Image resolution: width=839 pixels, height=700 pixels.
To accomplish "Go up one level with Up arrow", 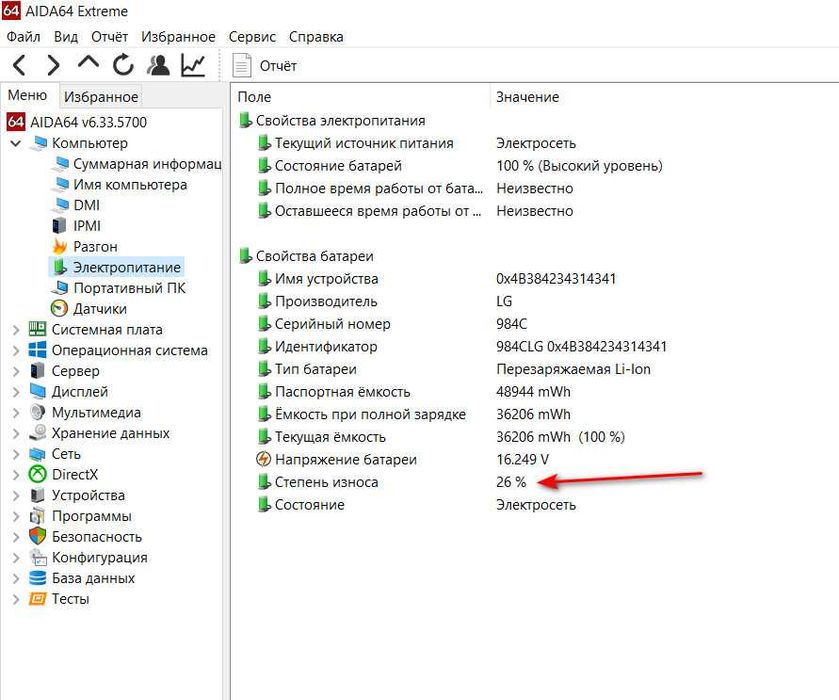I will (88, 65).
